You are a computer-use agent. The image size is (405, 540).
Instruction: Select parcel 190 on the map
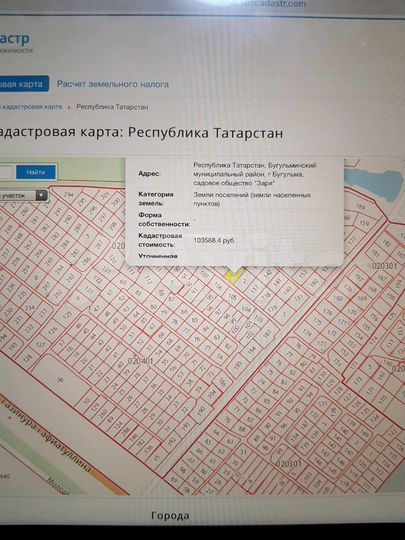202,411
